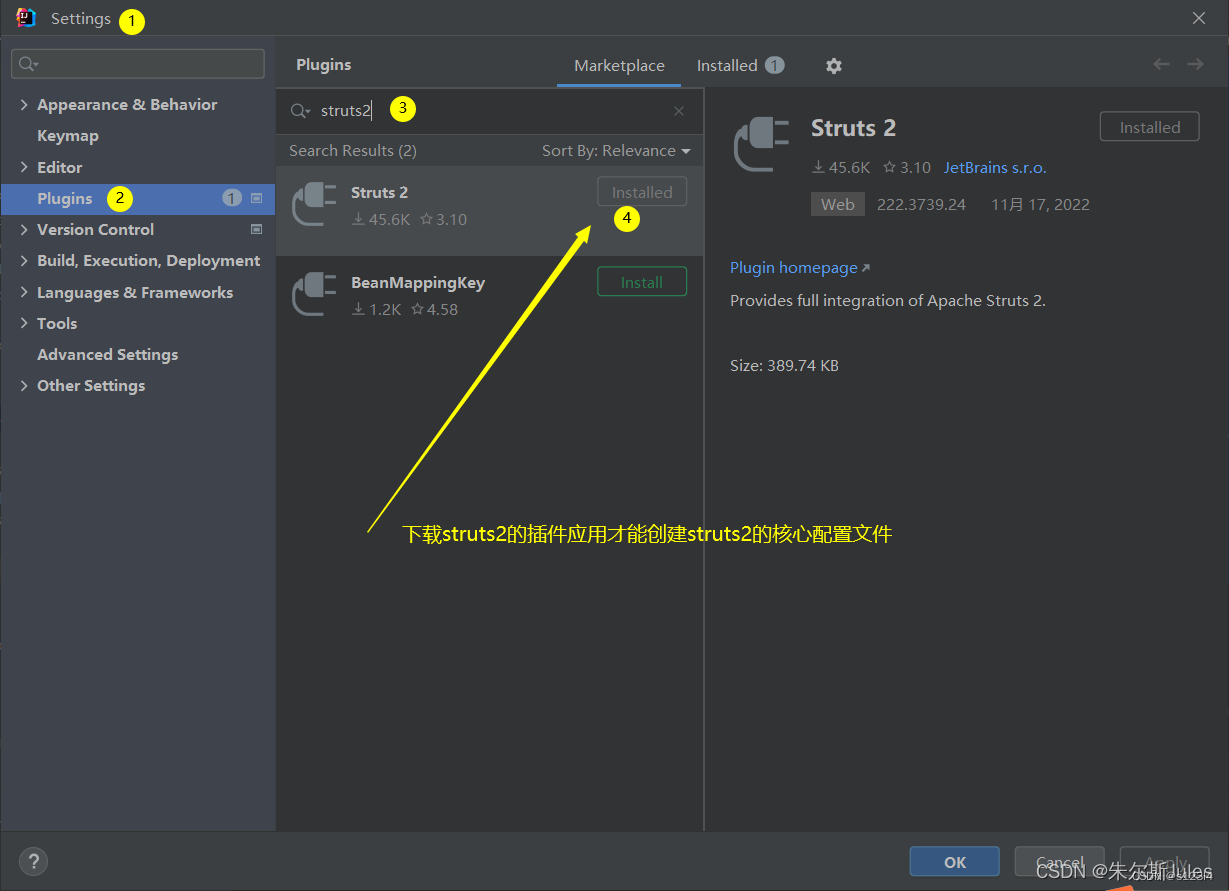The height and width of the screenshot is (891, 1229).
Task: Click the update count badge on Plugins row
Action: (x=232, y=198)
